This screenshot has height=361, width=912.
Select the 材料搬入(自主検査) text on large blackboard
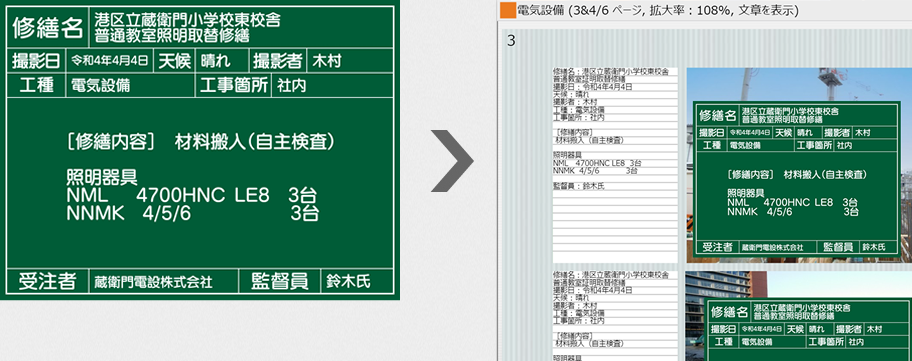coord(255,142)
